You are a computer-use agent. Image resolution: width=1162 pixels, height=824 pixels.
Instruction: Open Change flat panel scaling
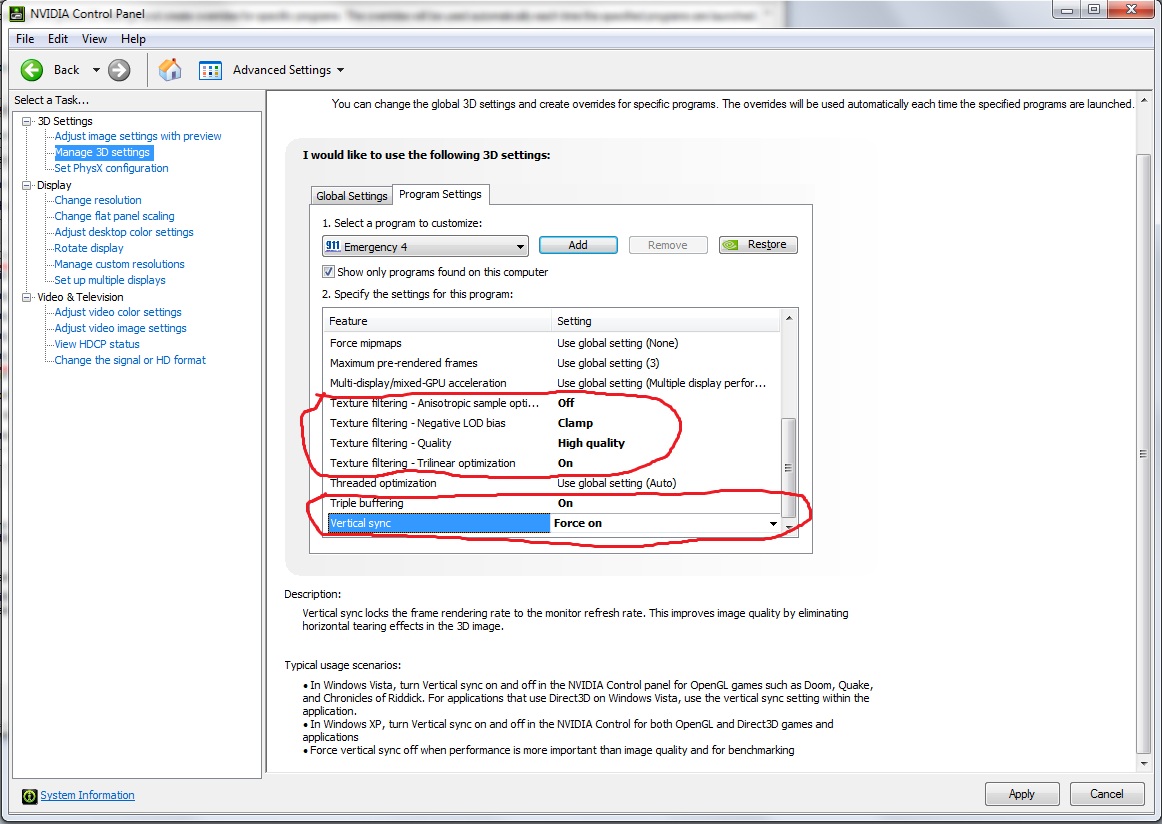coord(114,216)
